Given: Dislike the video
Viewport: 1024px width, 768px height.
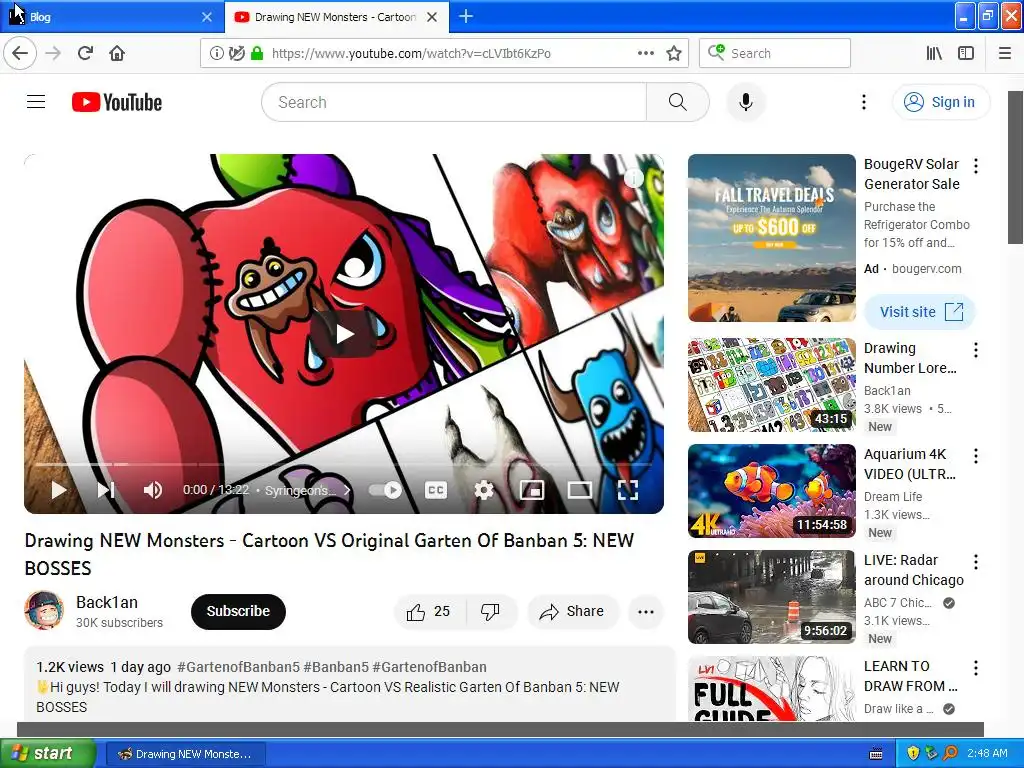Looking at the screenshot, I should [490, 611].
